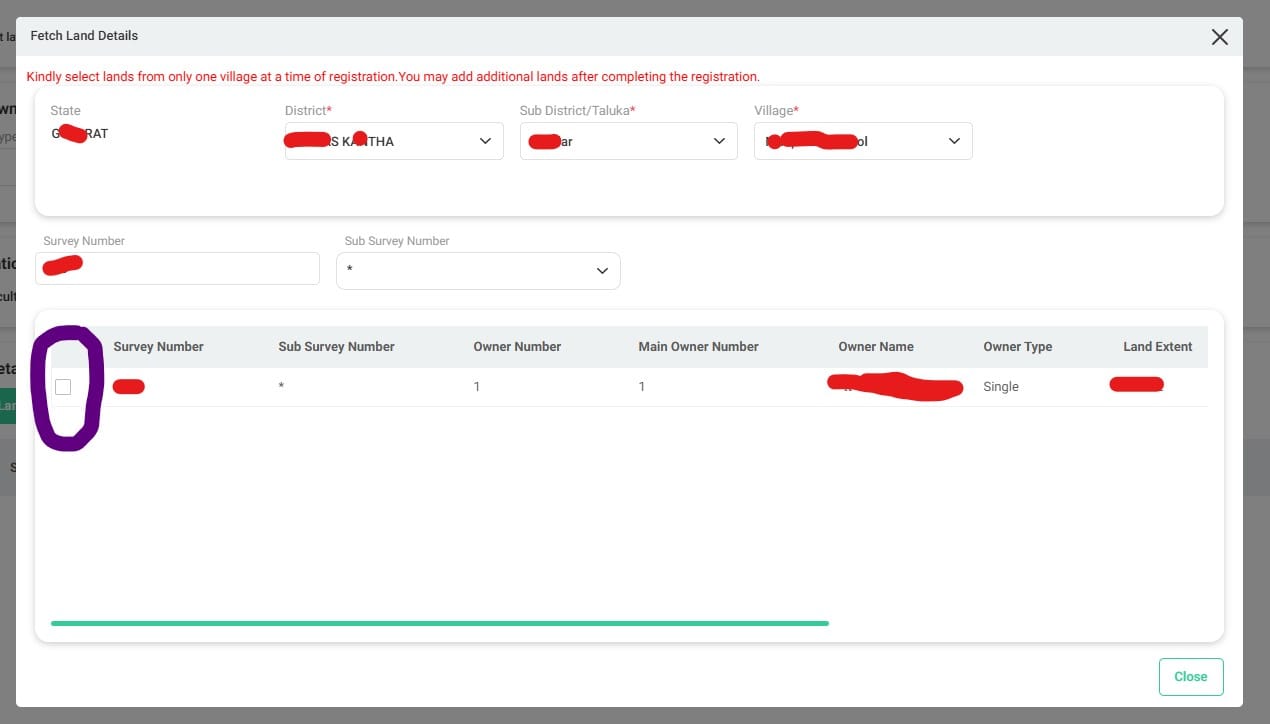Click the asterisk Sub Survey Number table cell
This screenshot has width=1270, height=724.
click(281, 387)
